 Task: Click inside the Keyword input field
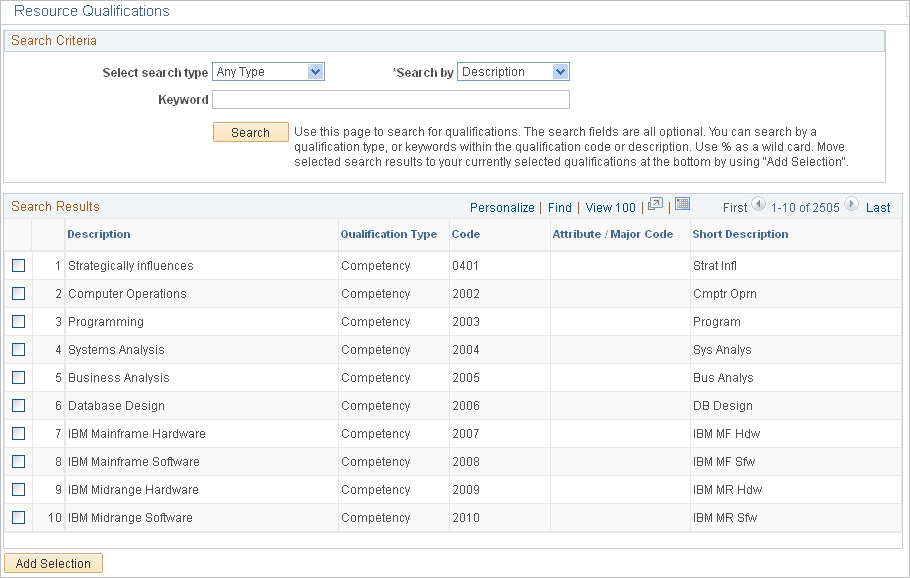(390, 99)
